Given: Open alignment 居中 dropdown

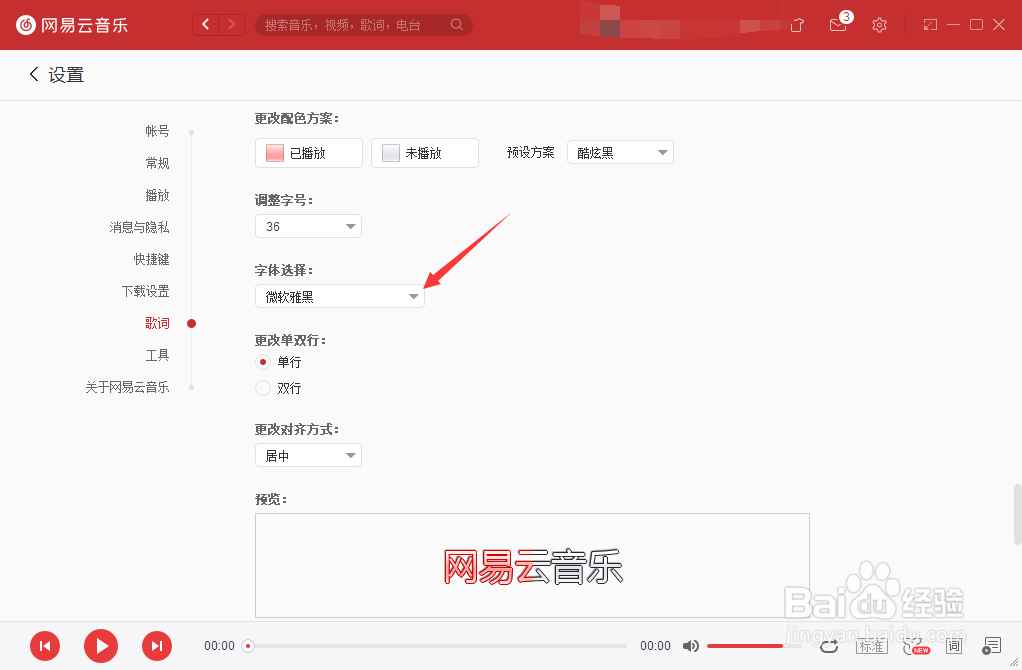Looking at the screenshot, I should pyautogui.click(x=308, y=456).
